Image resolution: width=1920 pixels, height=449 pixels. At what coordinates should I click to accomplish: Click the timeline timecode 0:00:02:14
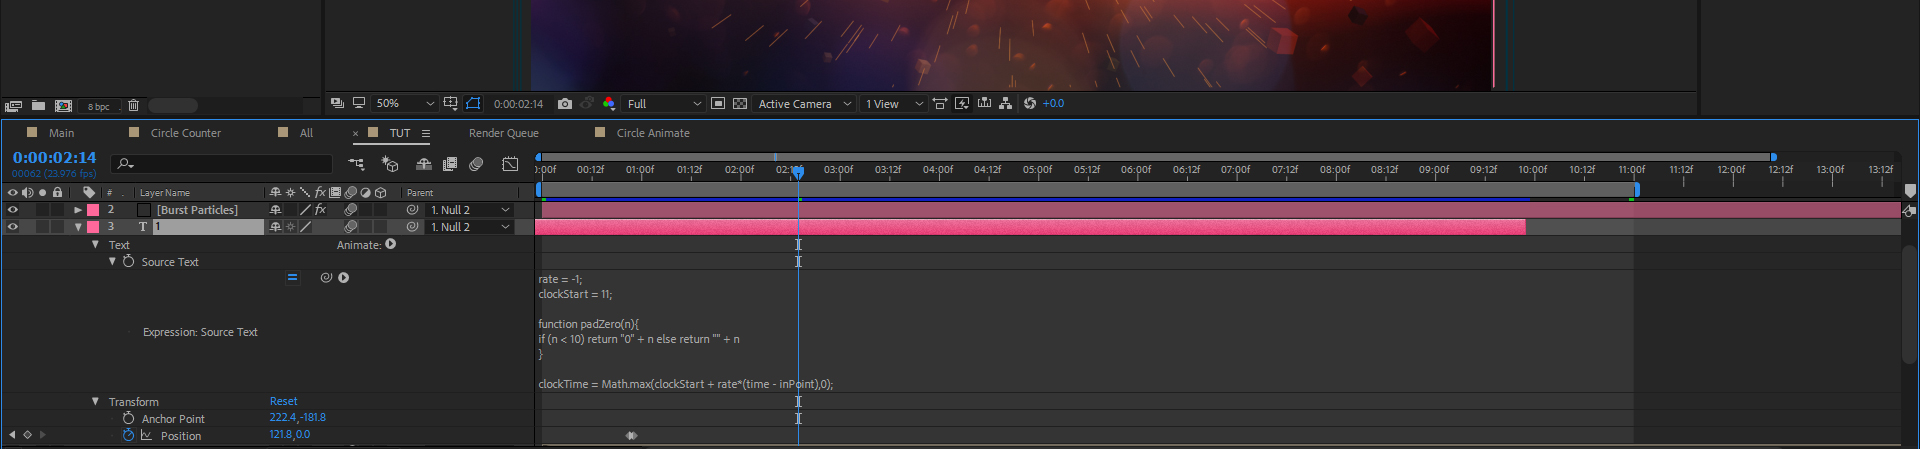(x=54, y=157)
